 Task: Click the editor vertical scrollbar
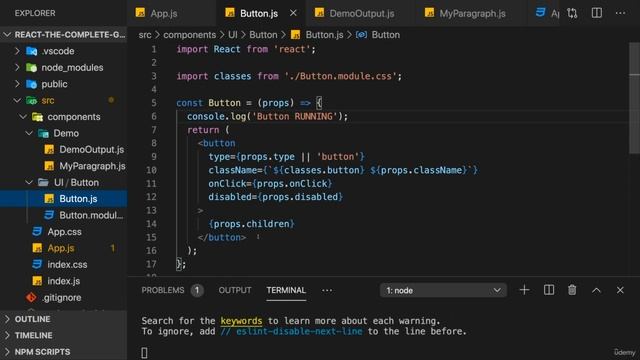[634, 98]
